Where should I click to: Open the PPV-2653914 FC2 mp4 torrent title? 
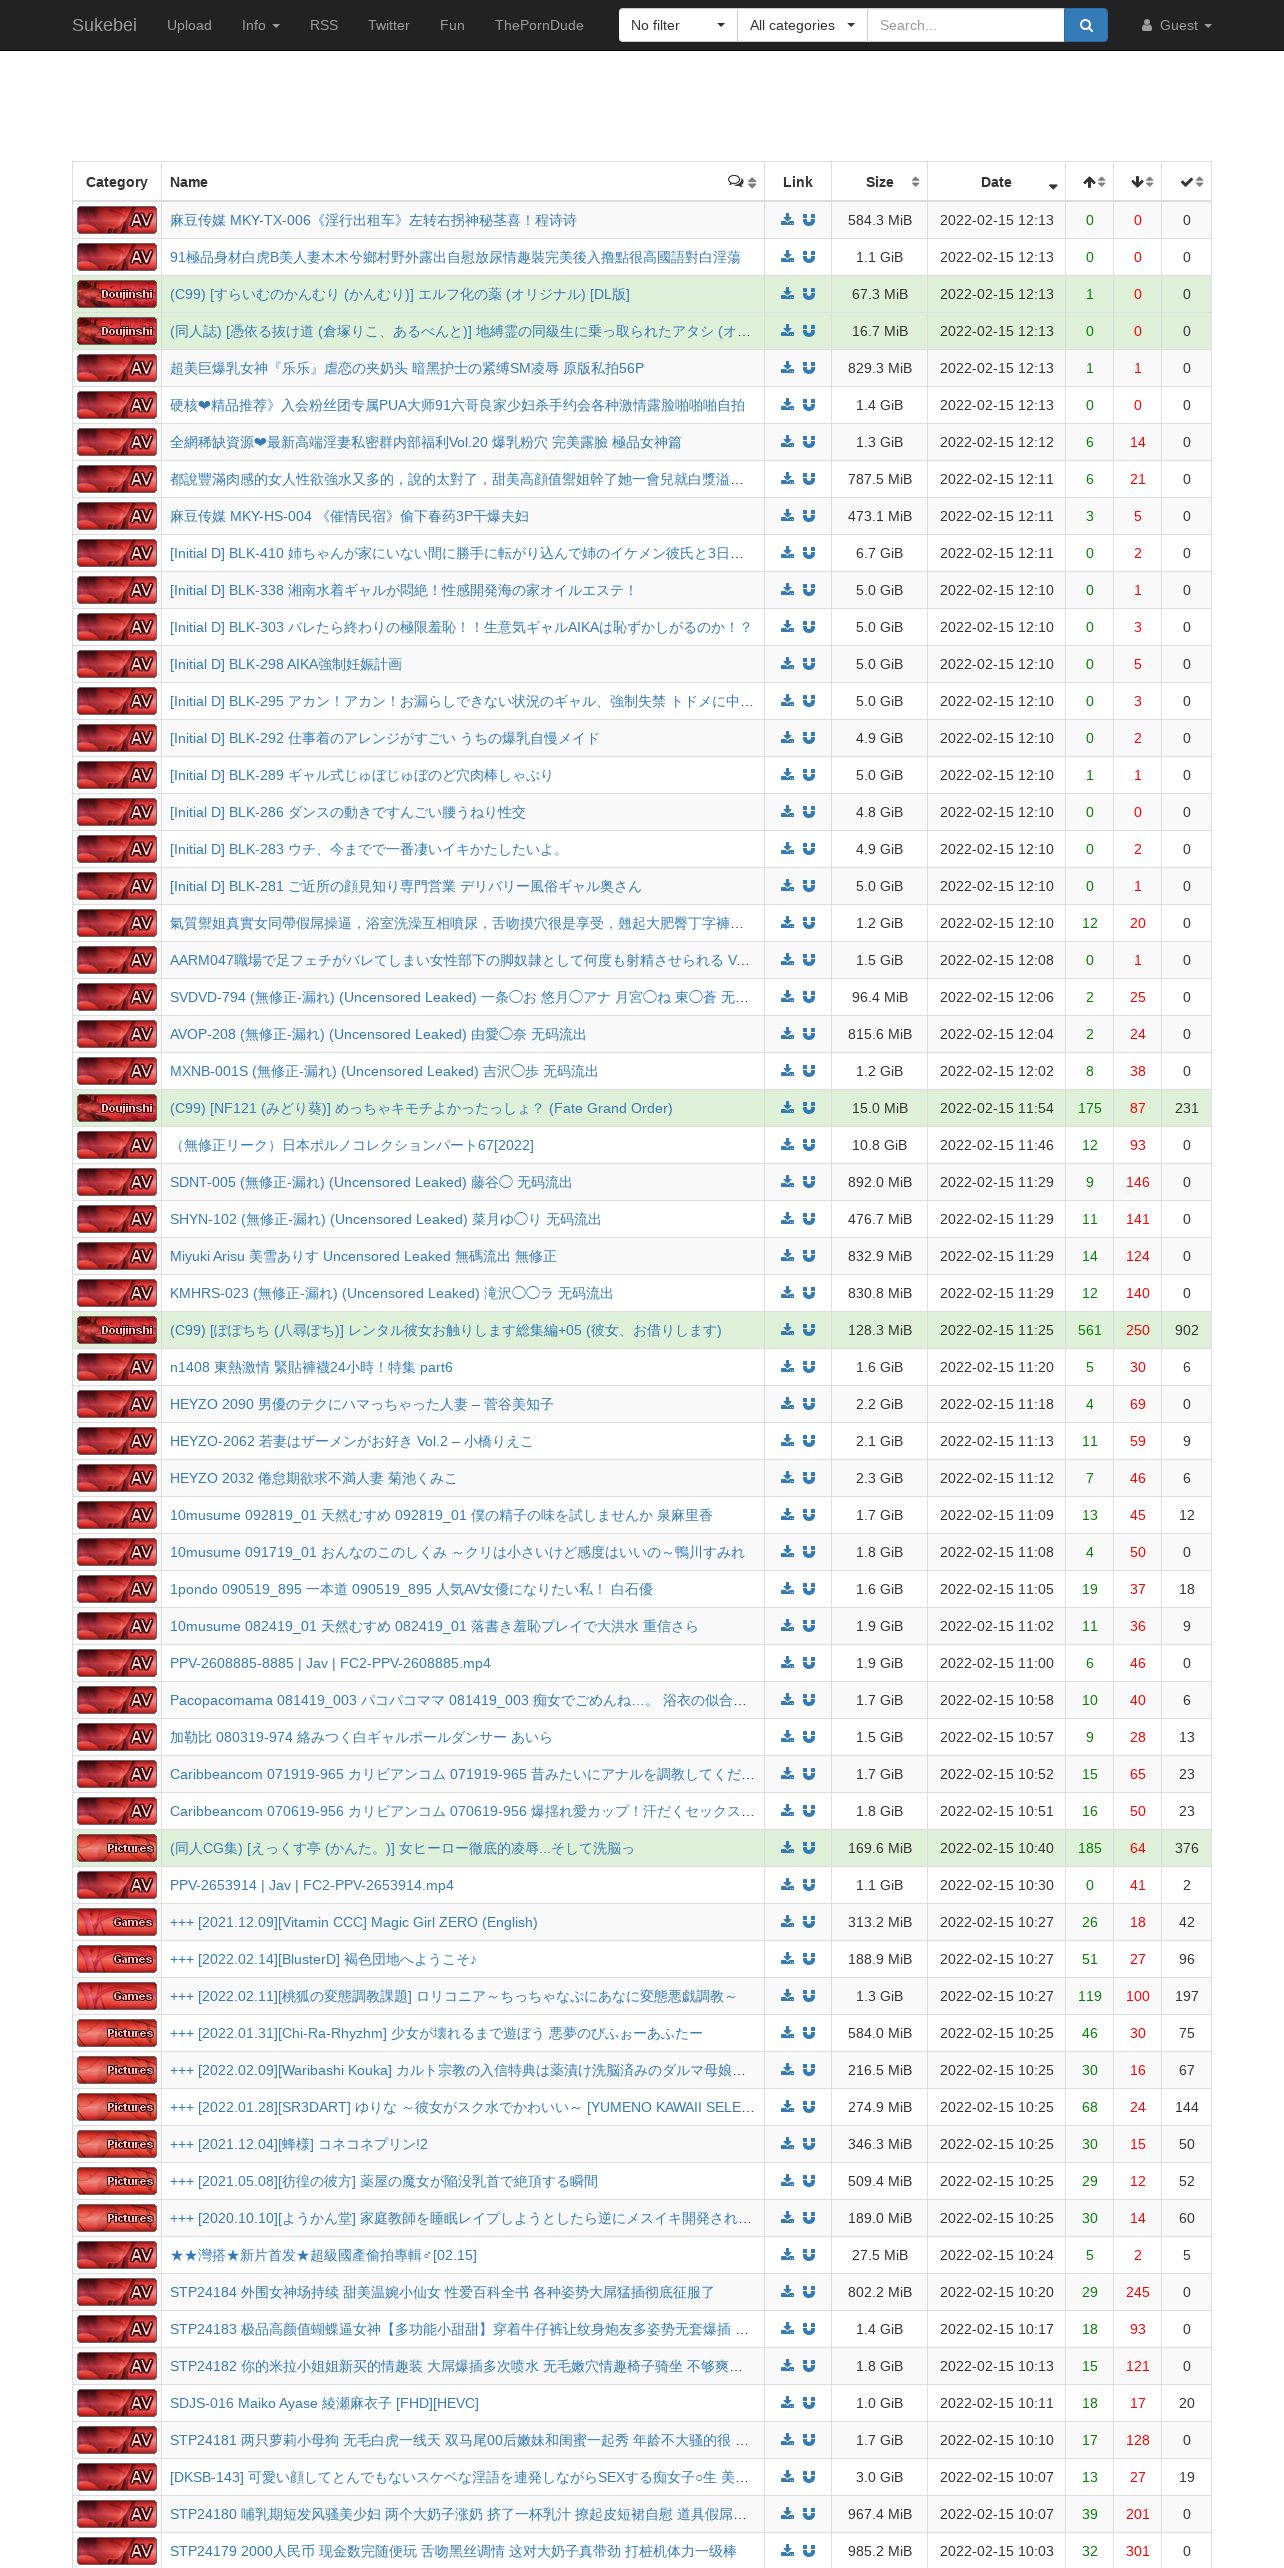(x=312, y=1885)
